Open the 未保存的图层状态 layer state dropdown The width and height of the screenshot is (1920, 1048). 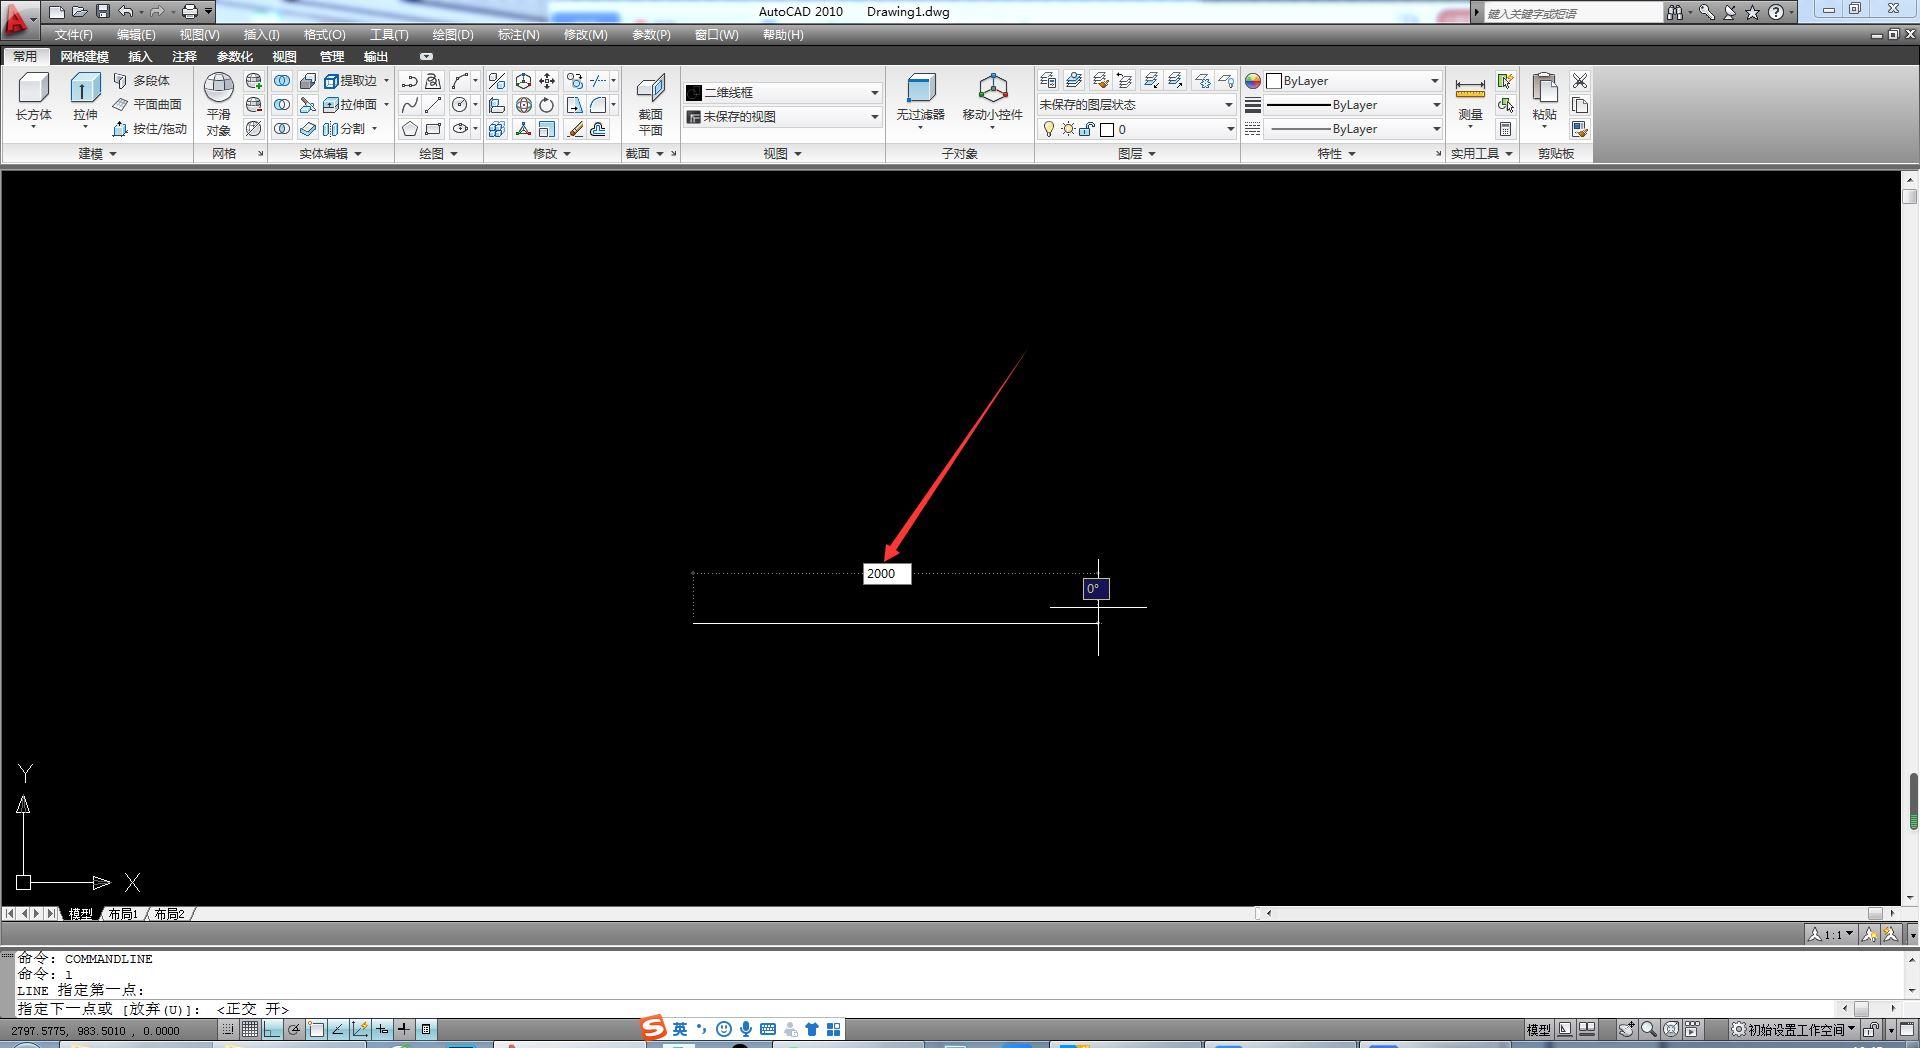click(x=1137, y=105)
